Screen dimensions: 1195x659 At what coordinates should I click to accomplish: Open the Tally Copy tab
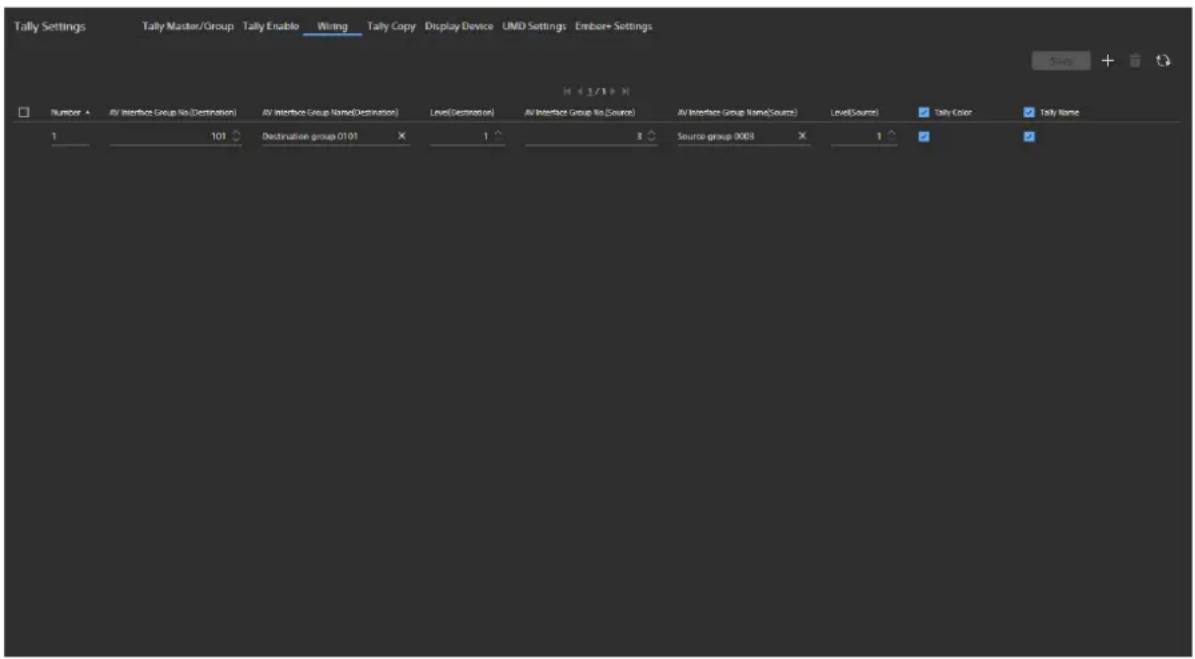click(x=391, y=27)
